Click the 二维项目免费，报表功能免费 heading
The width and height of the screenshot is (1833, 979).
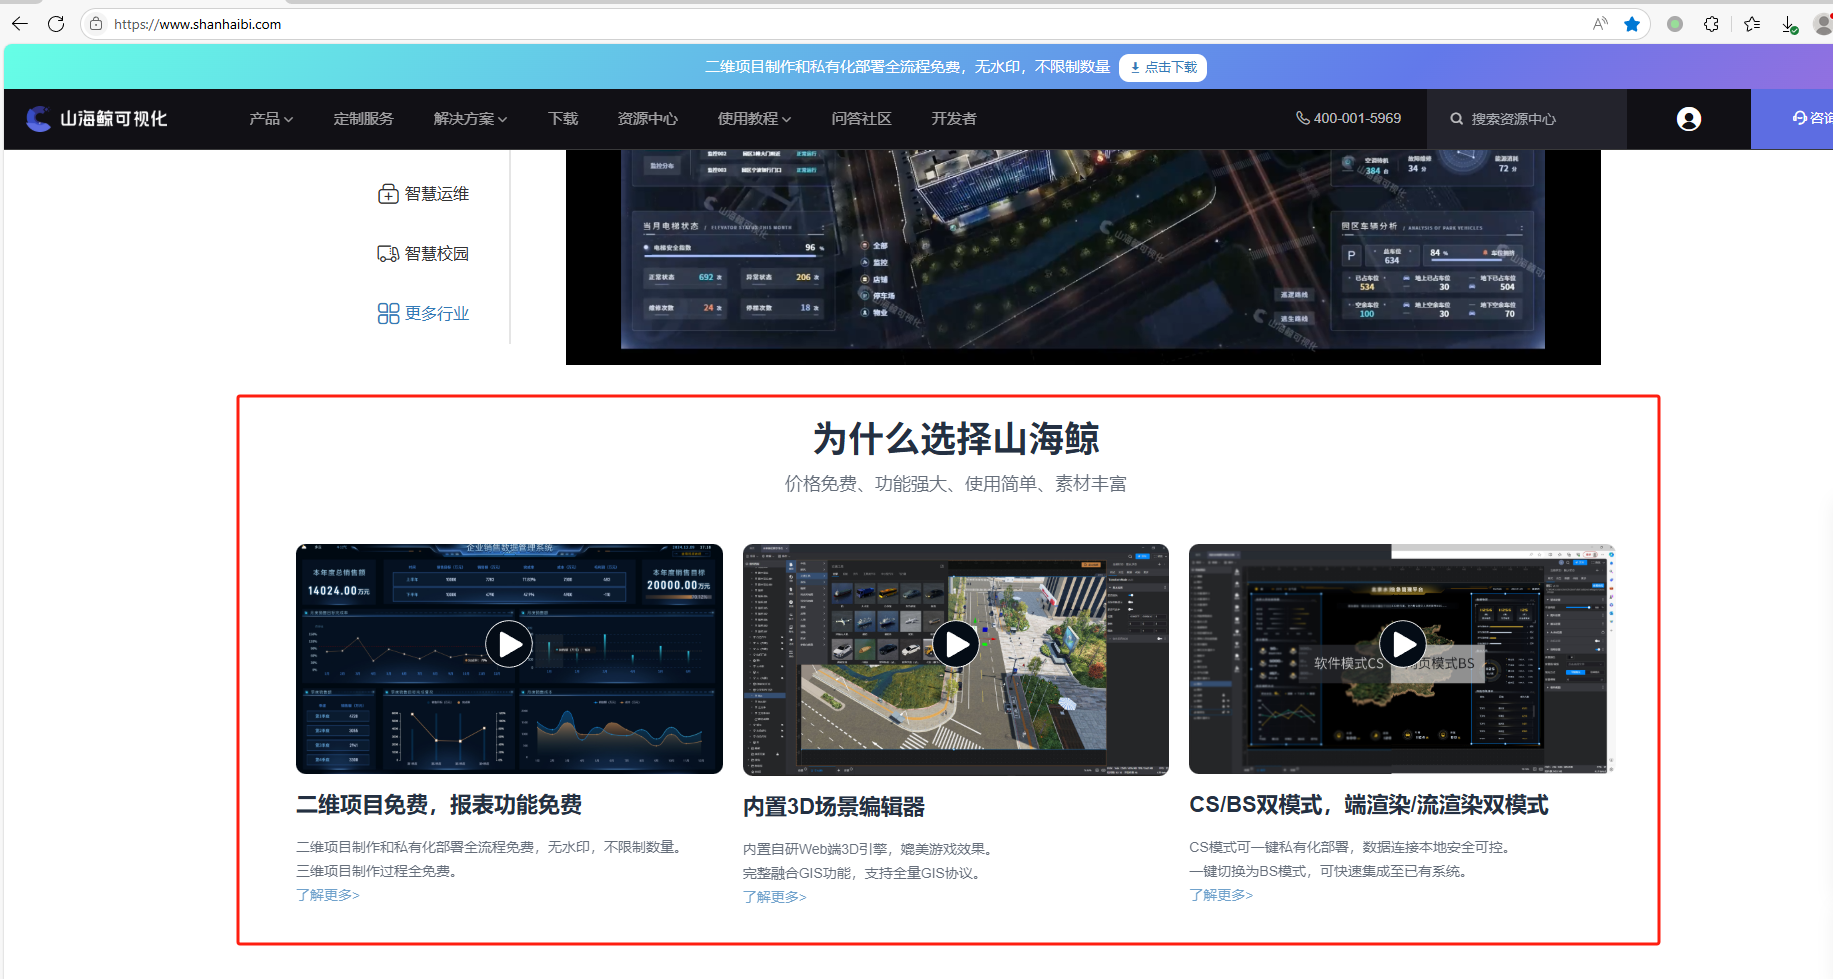[439, 805]
